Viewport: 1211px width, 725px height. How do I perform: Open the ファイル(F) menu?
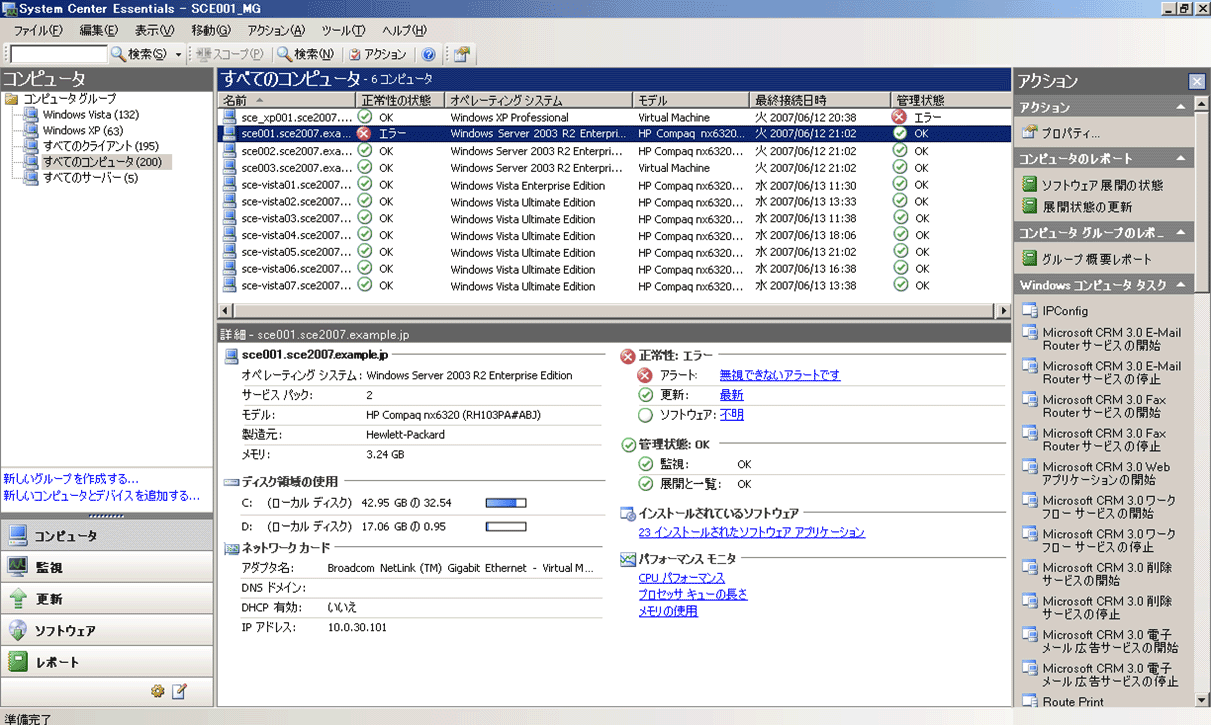click(38, 31)
